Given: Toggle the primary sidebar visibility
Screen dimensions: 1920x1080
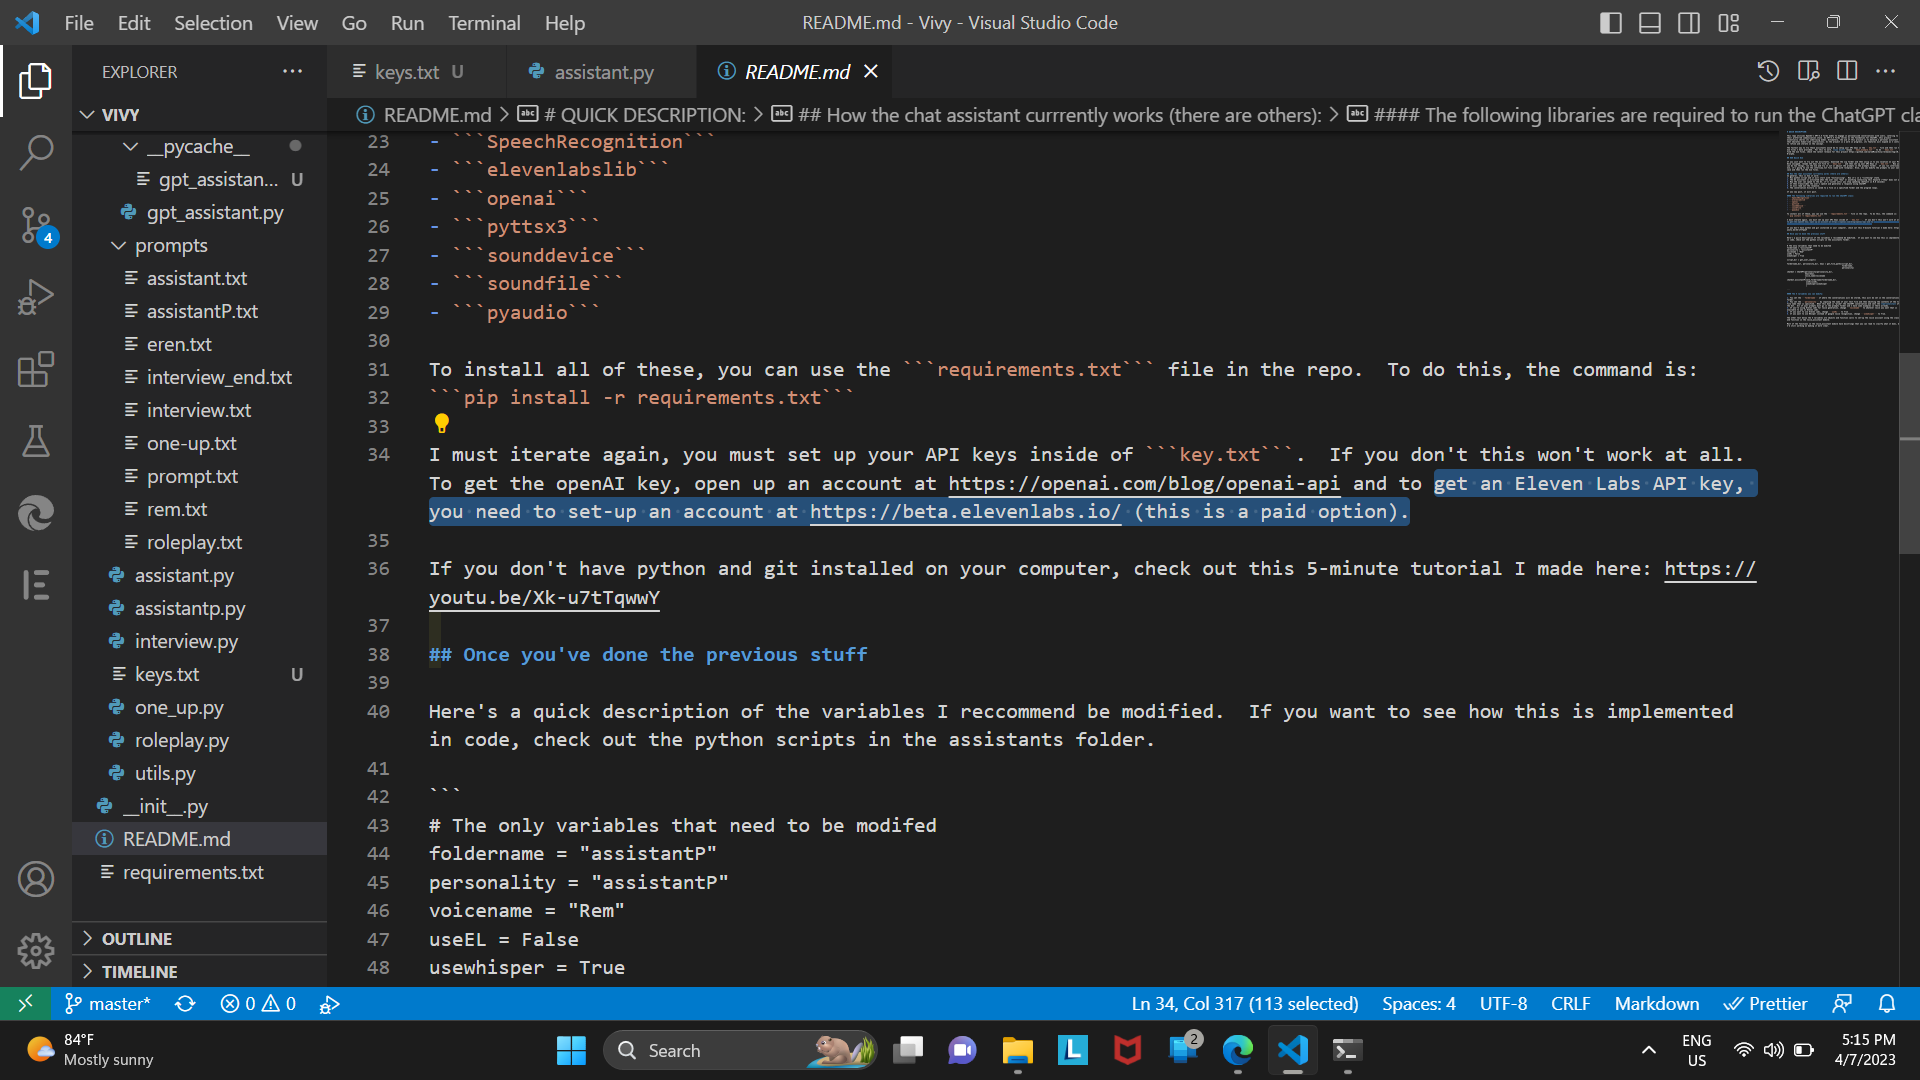Looking at the screenshot, I should (x=1611, y=22).
